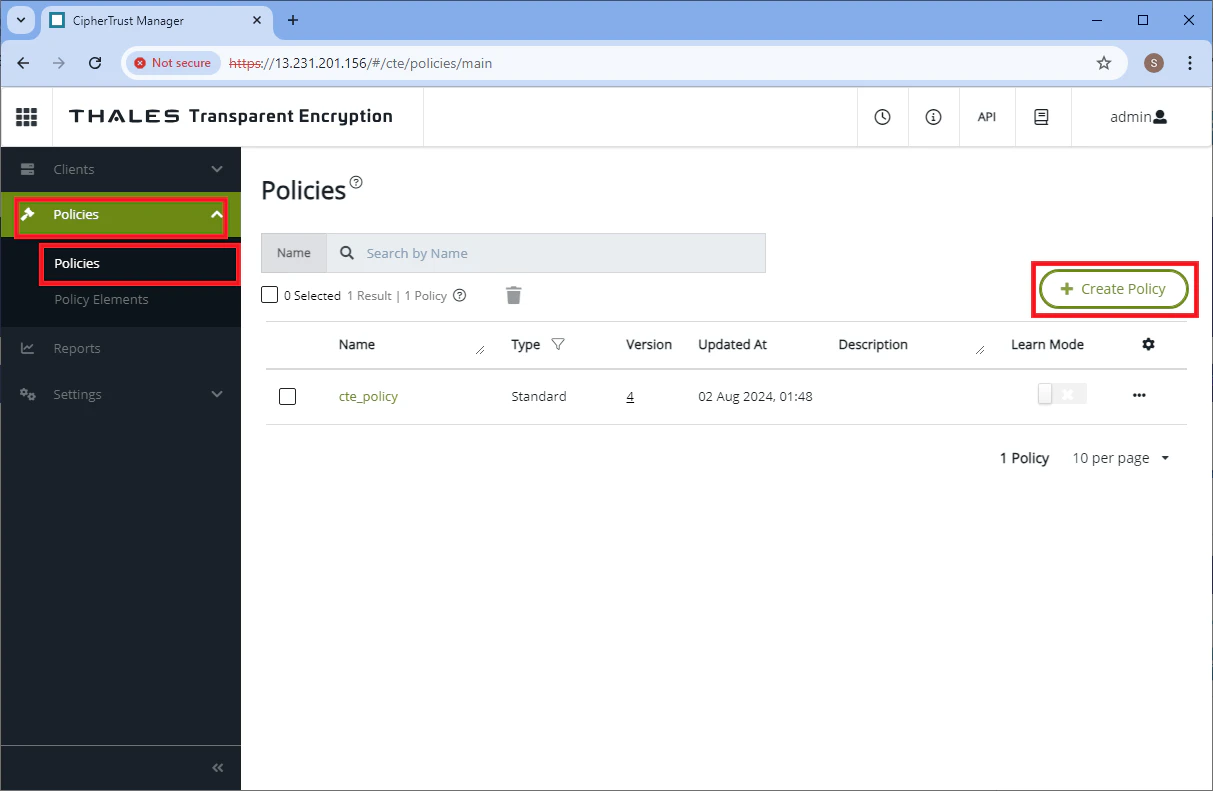This screenshot has width=1213, height=791.
Task: Open the API playground link
Action: (x=987, y=117)
